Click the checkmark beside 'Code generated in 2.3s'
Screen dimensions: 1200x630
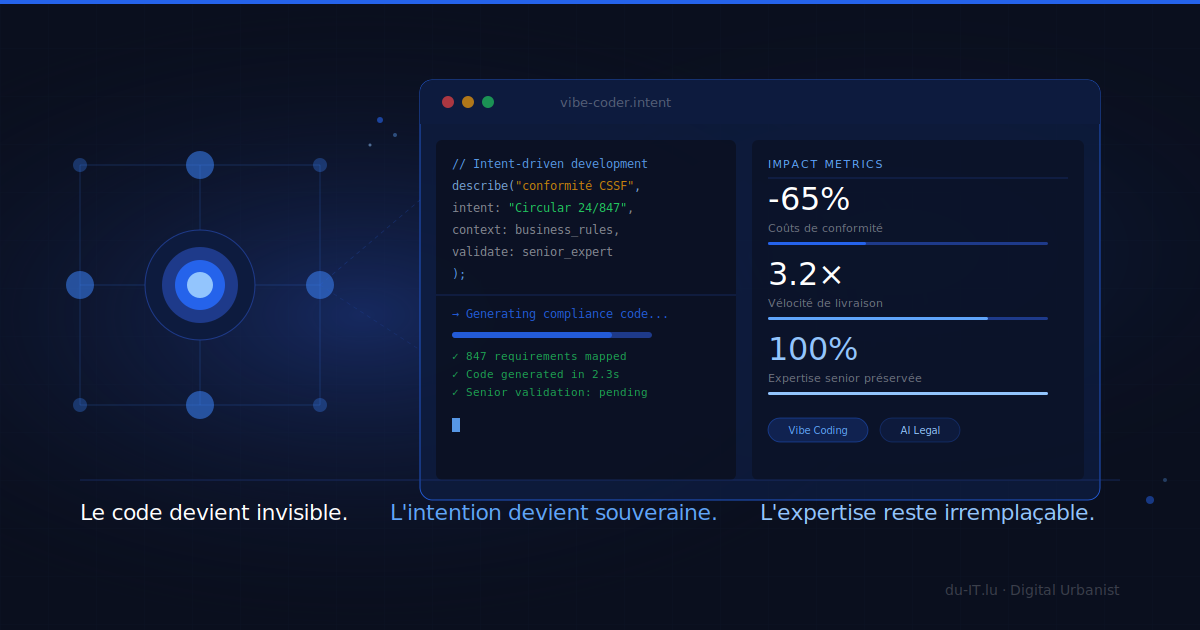pyautogui.click(x=456, y=374)
